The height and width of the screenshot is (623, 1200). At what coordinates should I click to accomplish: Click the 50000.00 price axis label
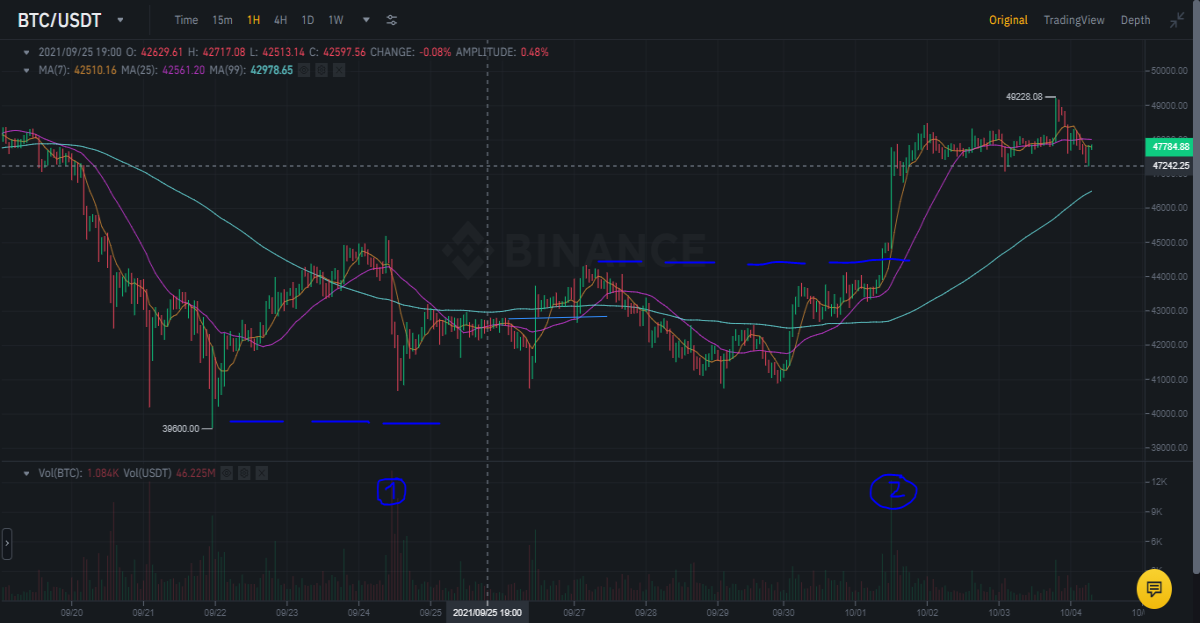1168,71
